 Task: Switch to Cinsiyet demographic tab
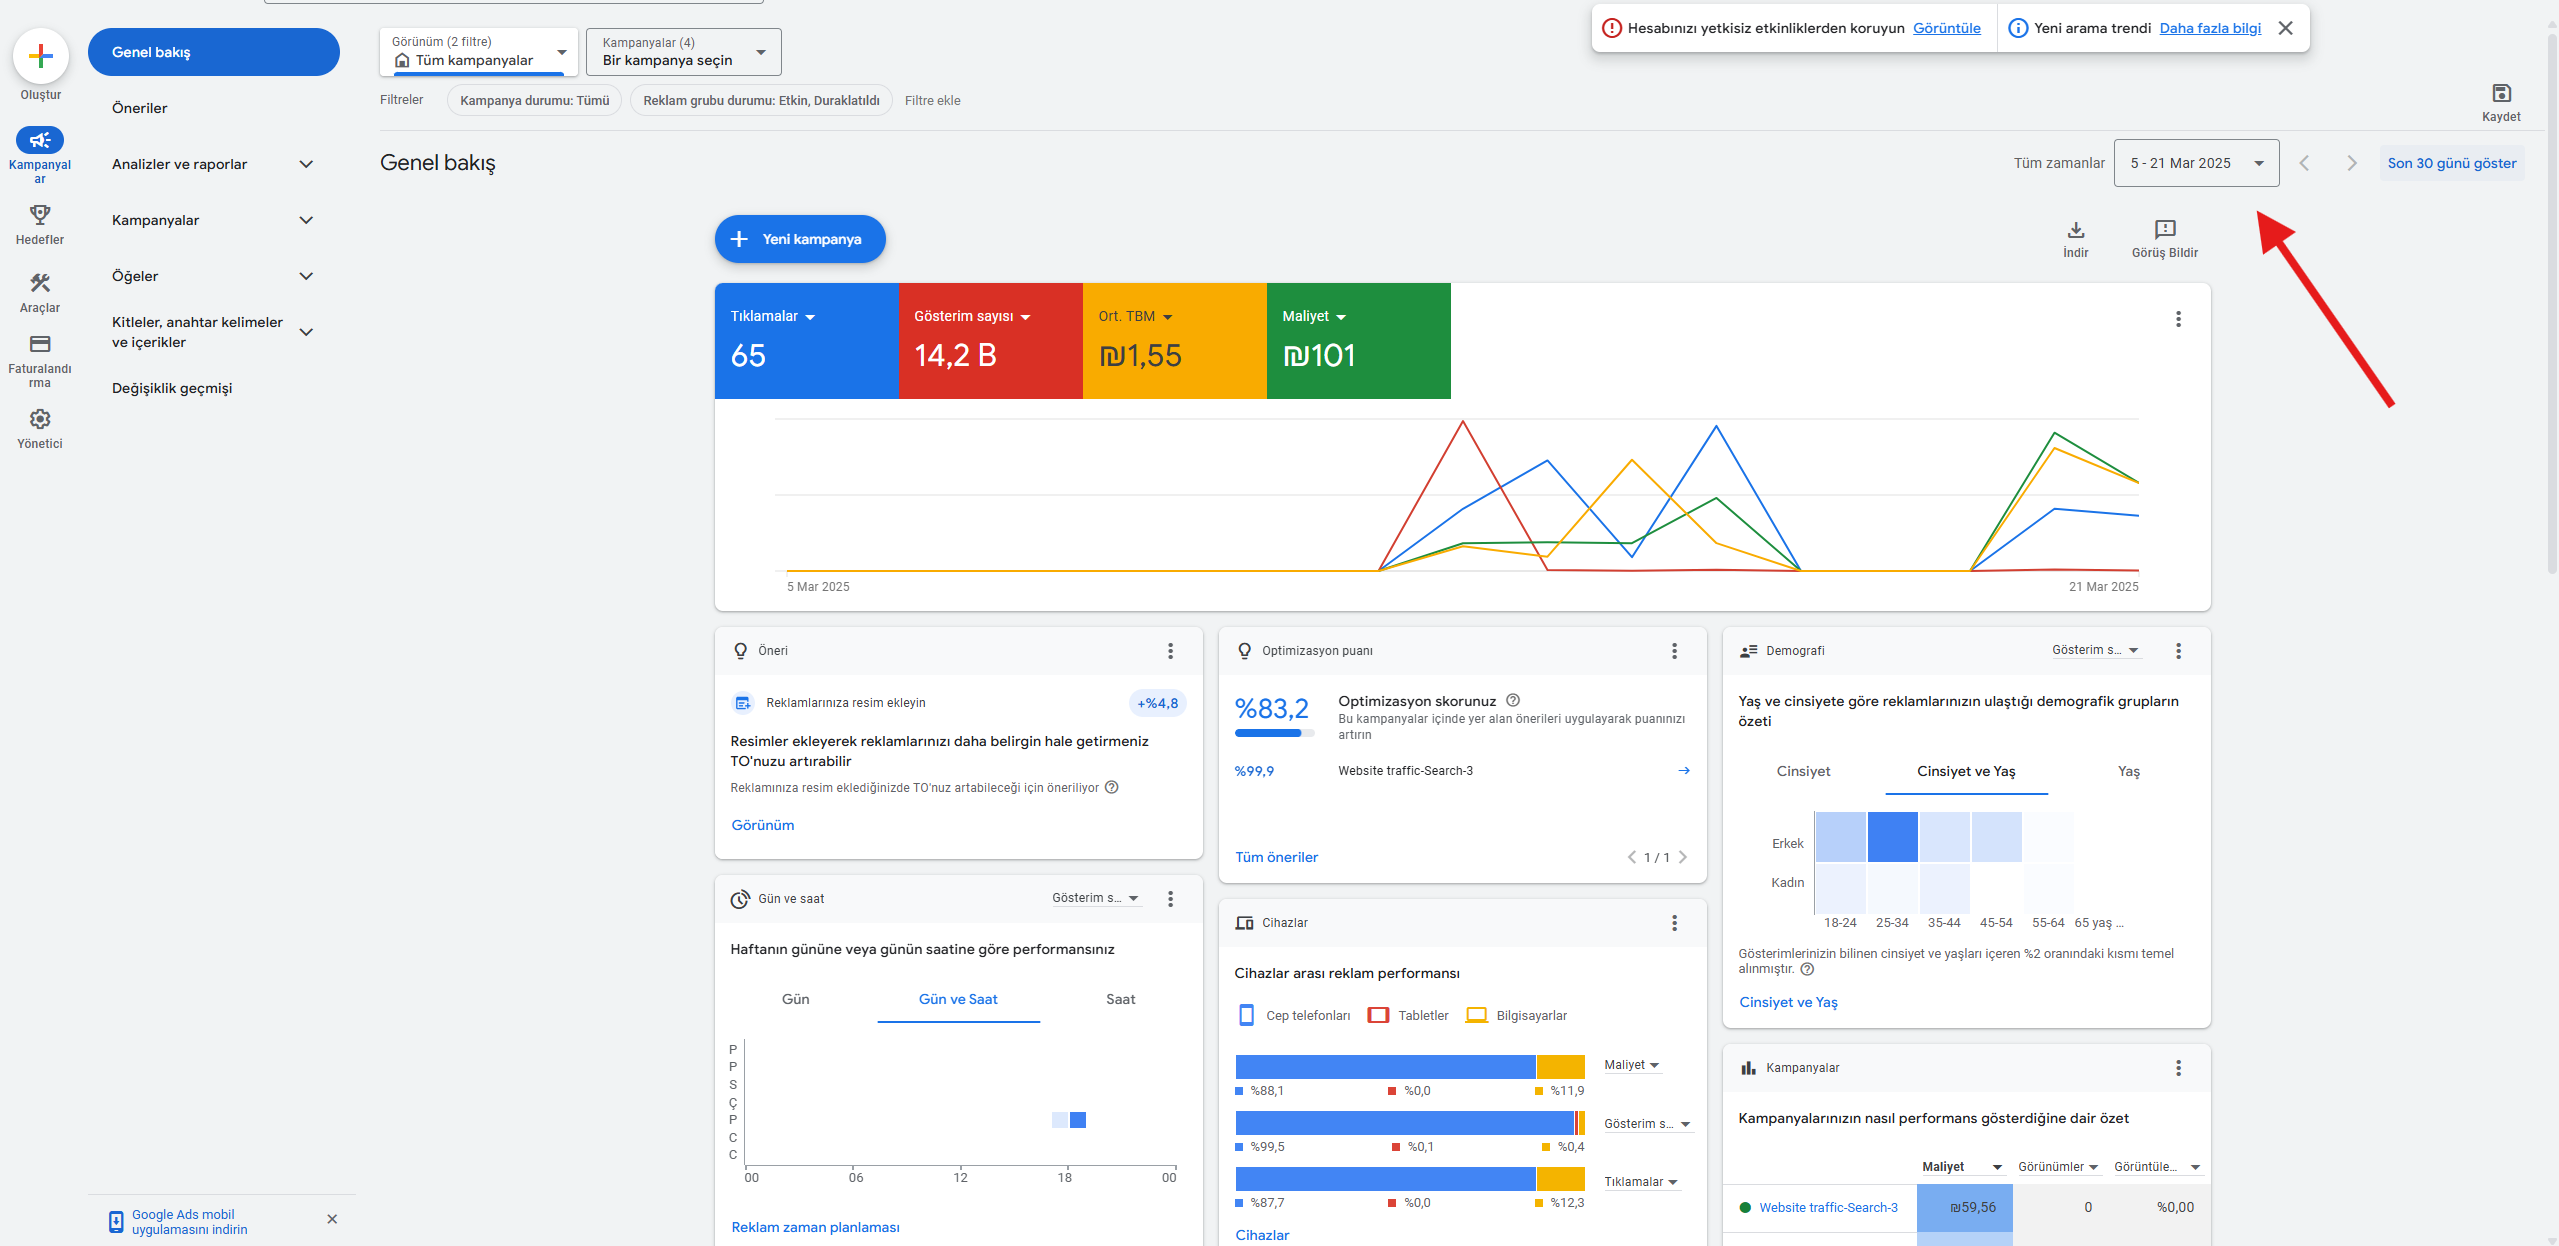click(x=1803, y=771)
